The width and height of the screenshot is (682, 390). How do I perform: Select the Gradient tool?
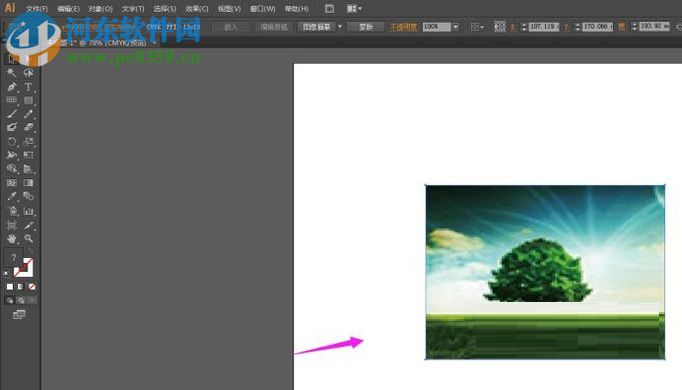tap(28, 183)
